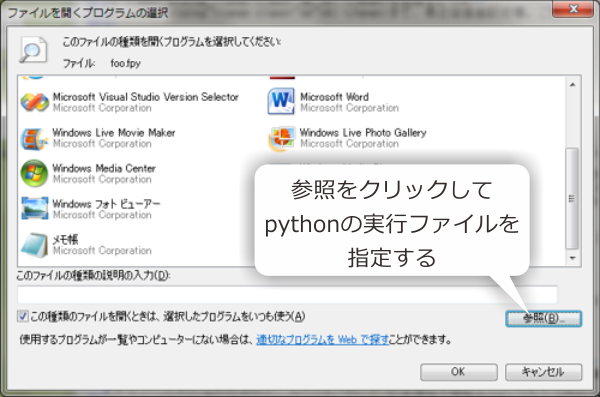This screenshot has height=397, width=600.
Task: Click the program list scrollbar up arrow
Action: [572, 85]
